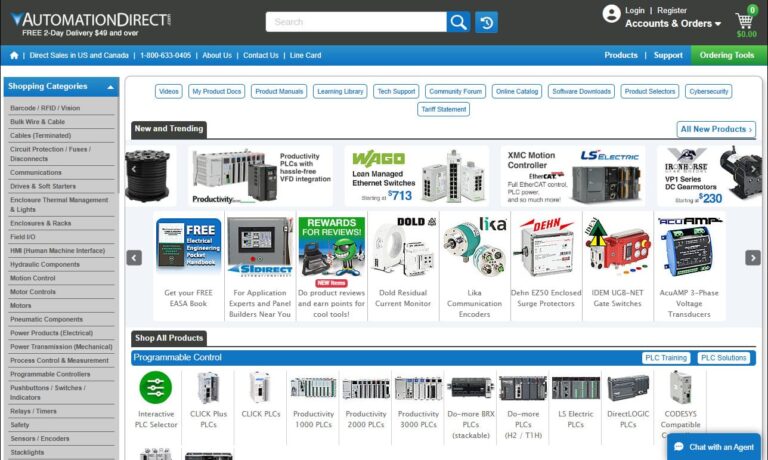The width and height of the screenshot is (768, 460).
Task: Open Line Card link
Action: click(x=306, y=55)
